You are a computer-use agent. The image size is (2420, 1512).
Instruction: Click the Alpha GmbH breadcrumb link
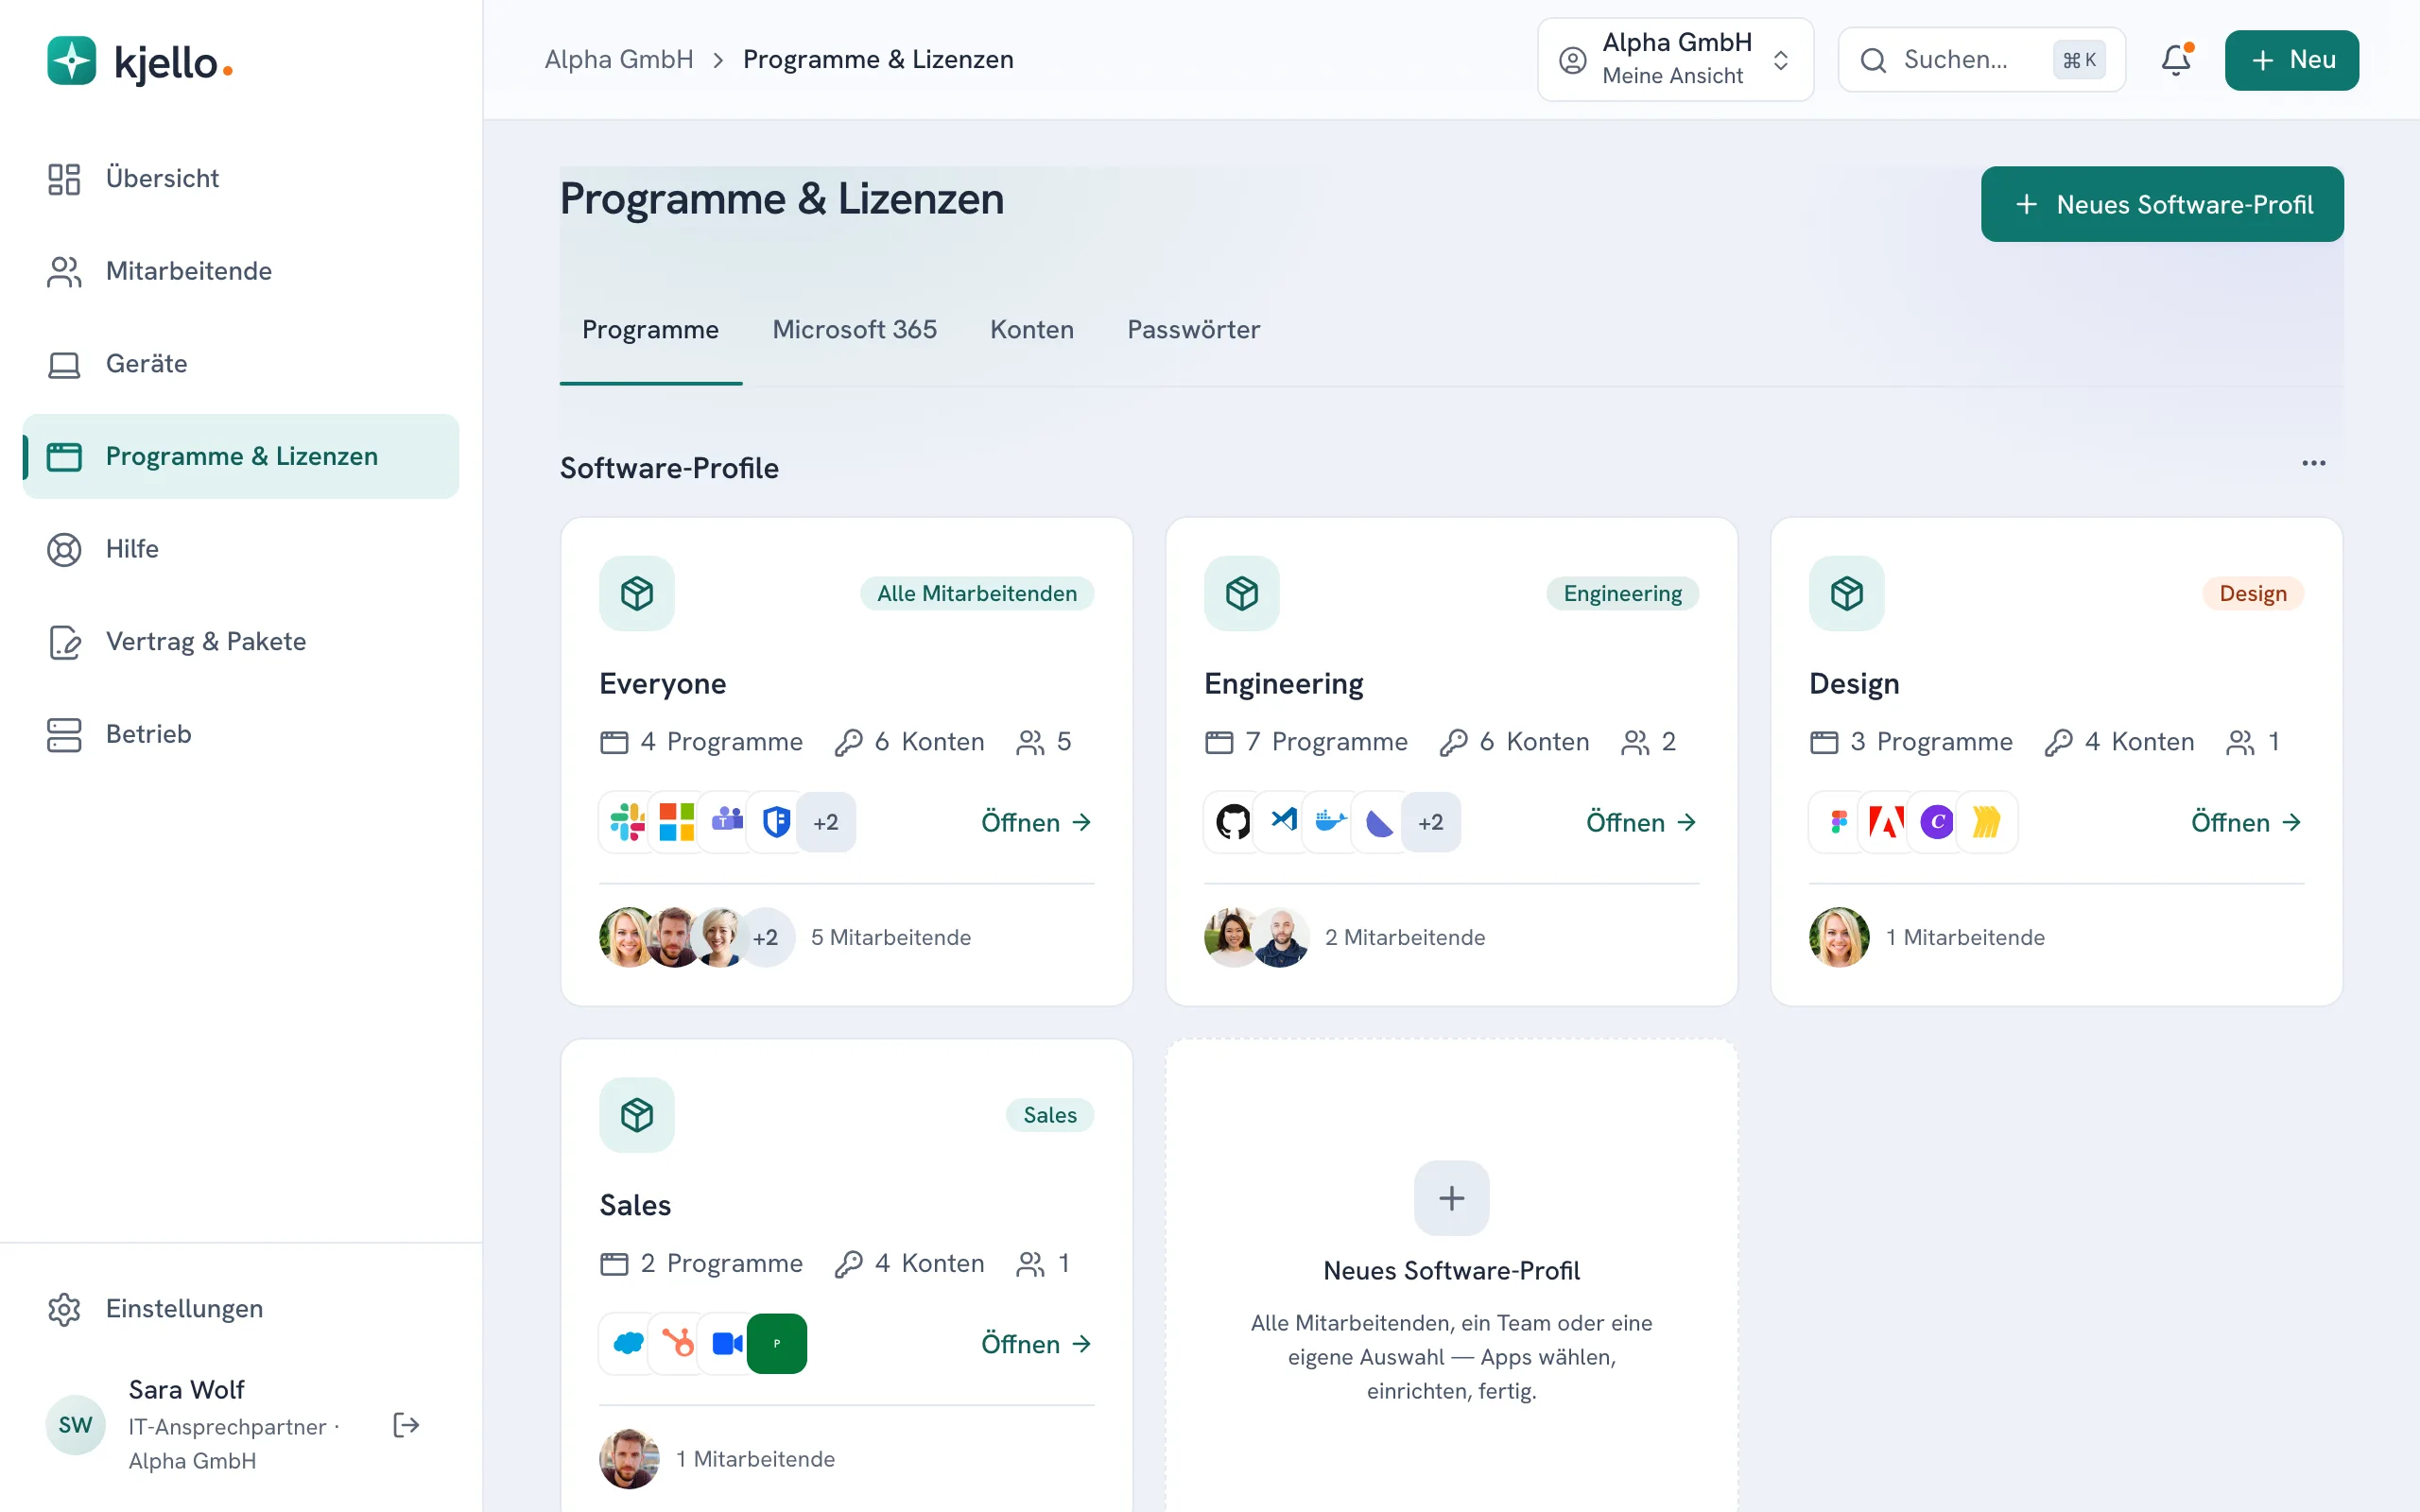[618, 59]
